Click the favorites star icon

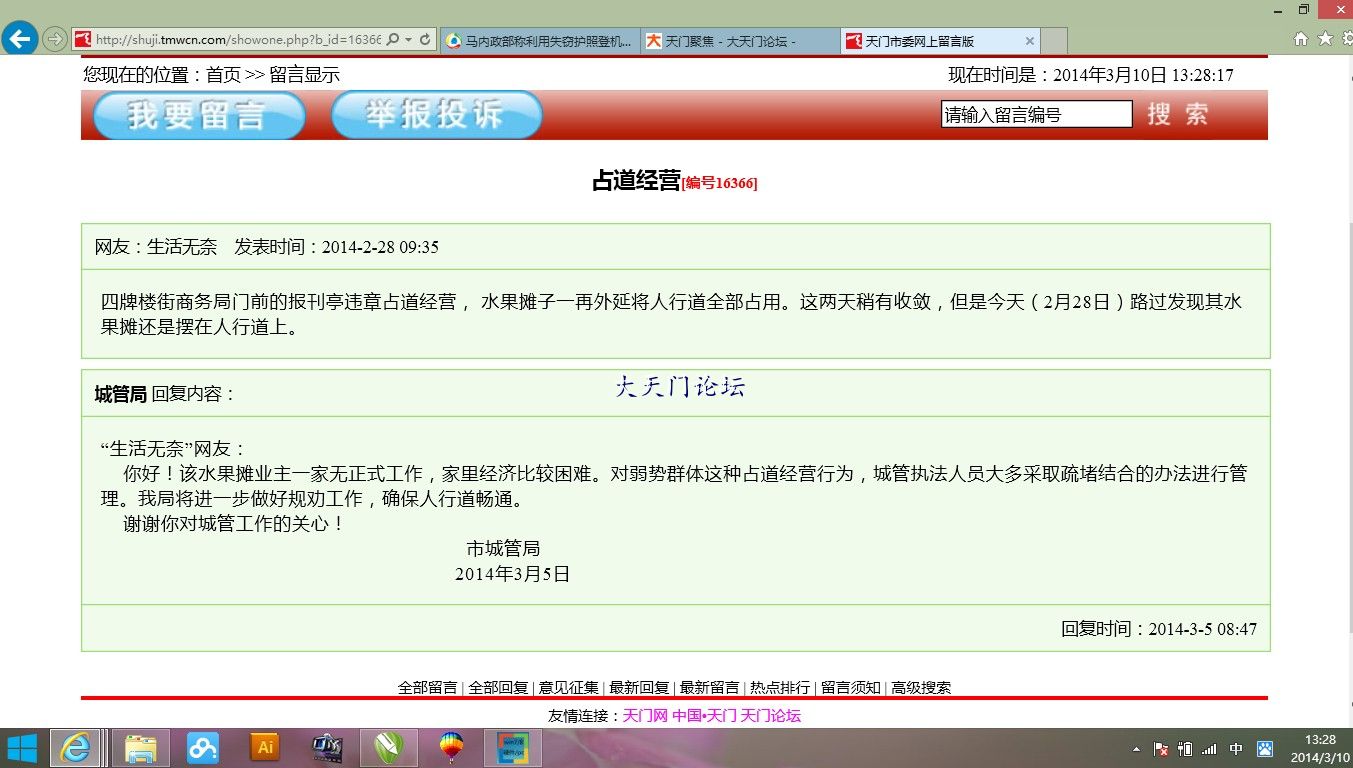1325,39
